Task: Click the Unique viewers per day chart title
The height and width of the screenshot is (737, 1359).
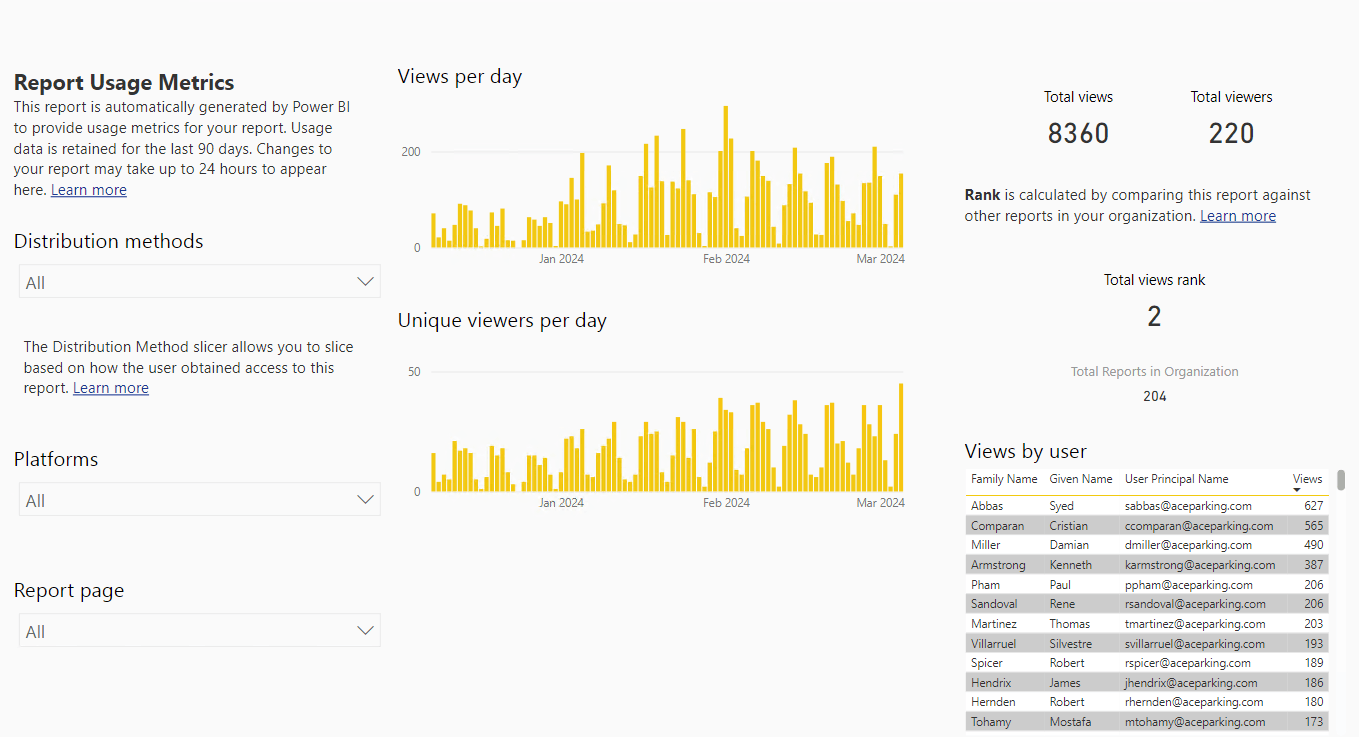Action: pos(502,320)
